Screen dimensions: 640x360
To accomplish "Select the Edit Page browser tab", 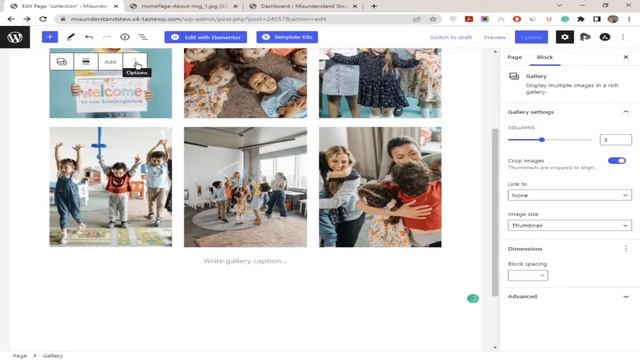I will 63,6.
